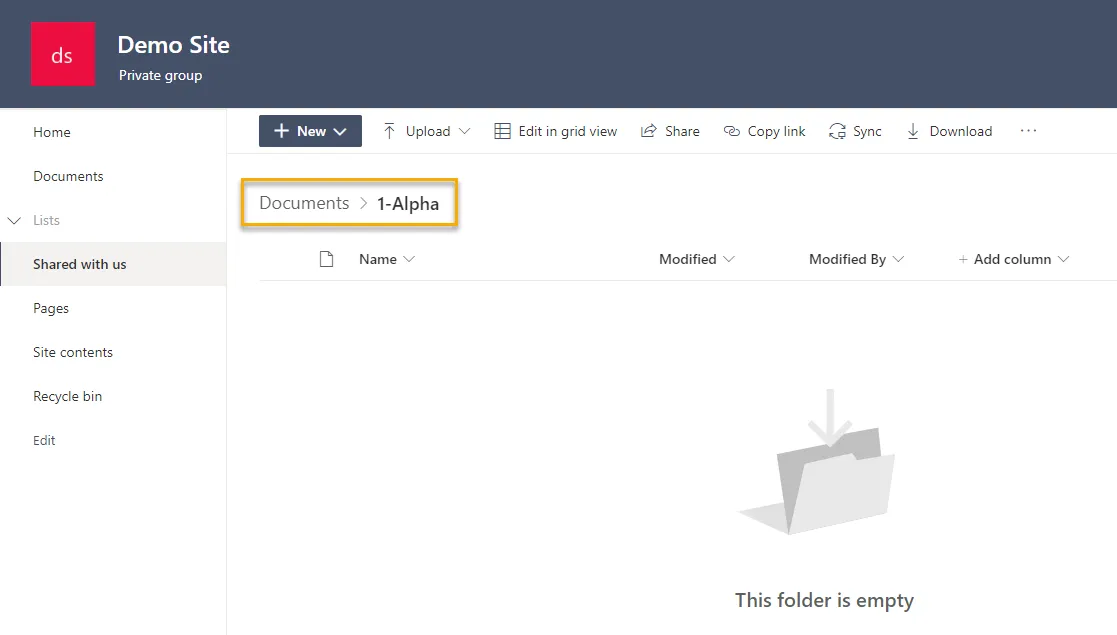1117x635 pixels.
Task: Click Share in the toolbar
Action: point(682,131)
